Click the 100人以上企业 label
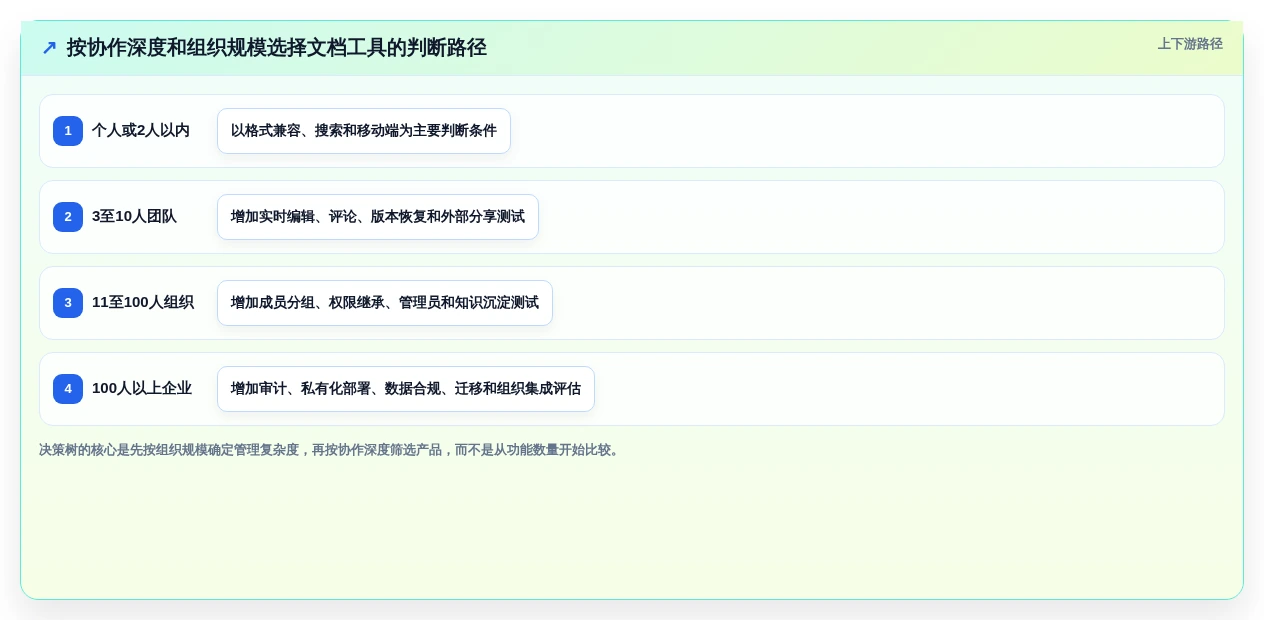This screenshot has height=620, width=1264. [x=142, y=389]
